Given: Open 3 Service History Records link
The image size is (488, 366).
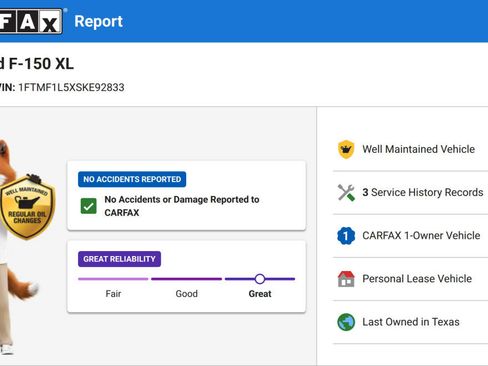Looking at the screenshot, I should (423, 192).
